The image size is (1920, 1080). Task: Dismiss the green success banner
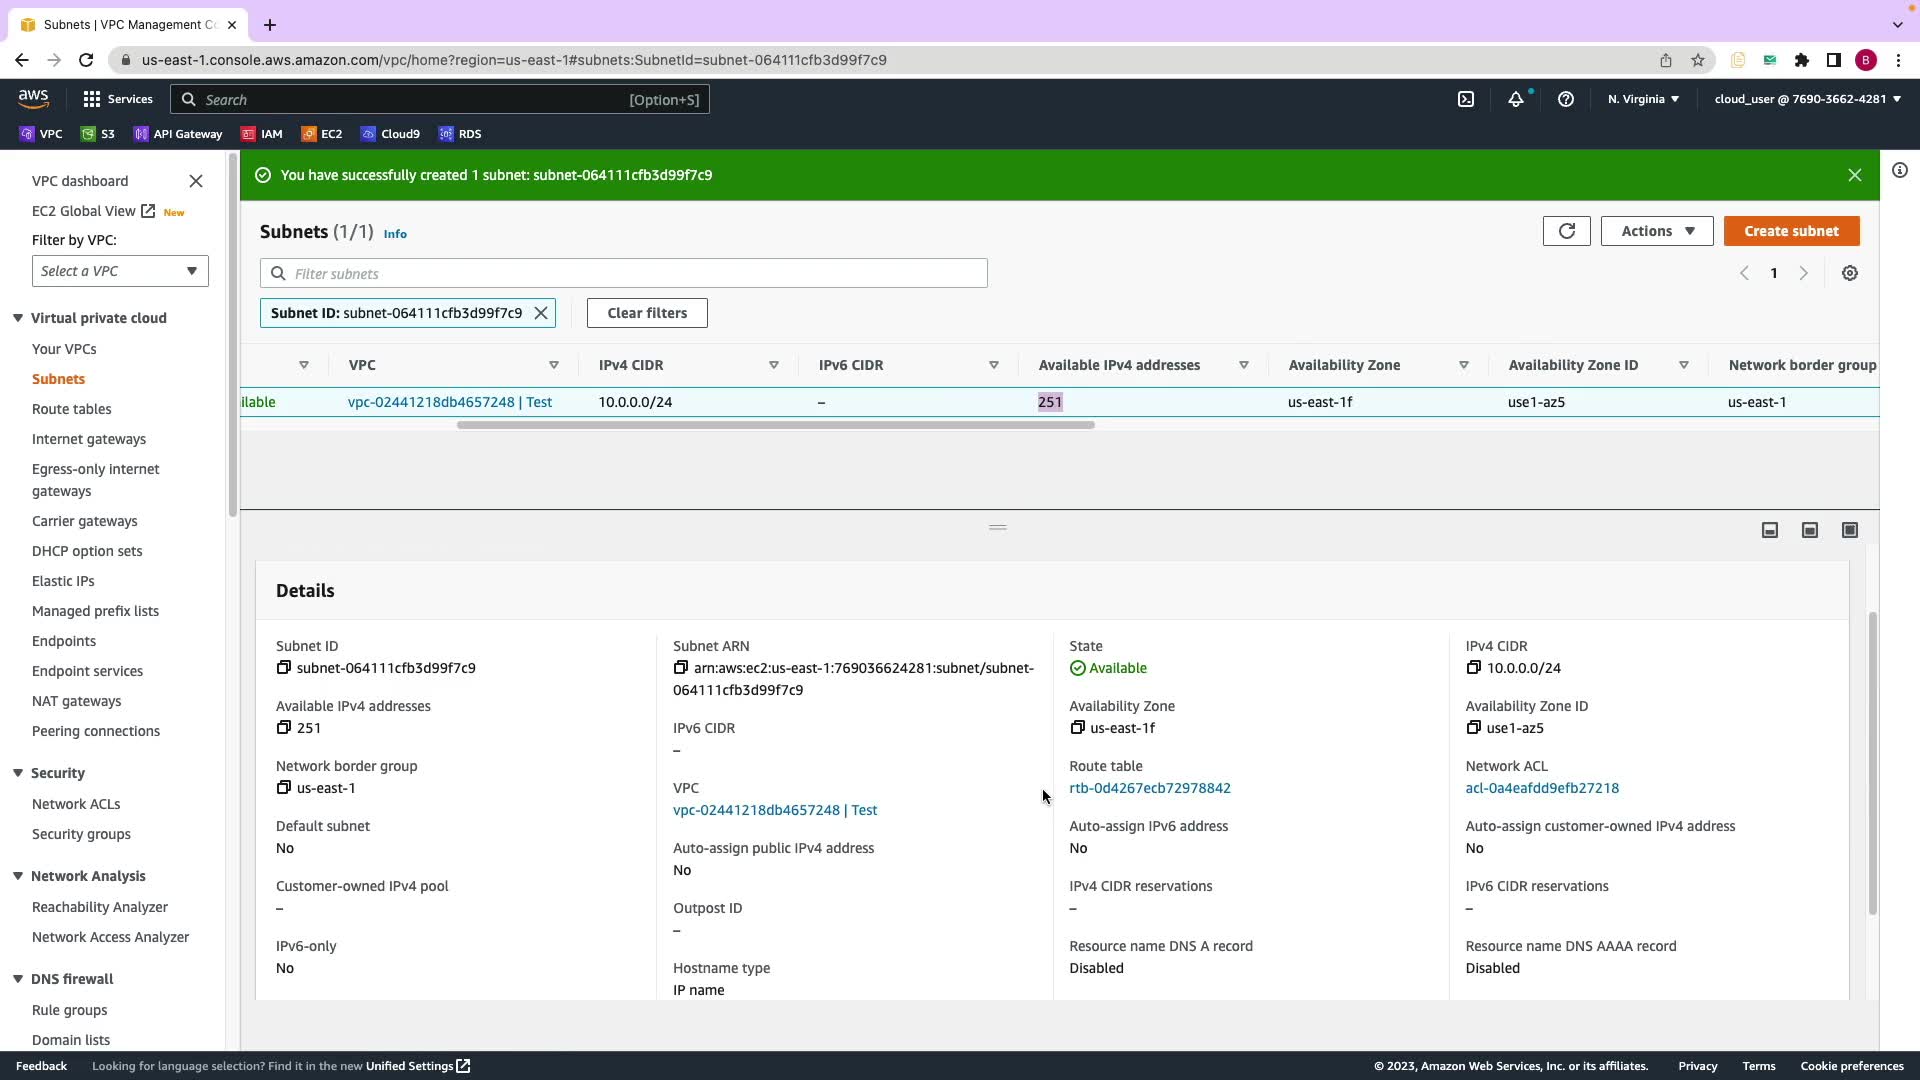click(1855, 175)
